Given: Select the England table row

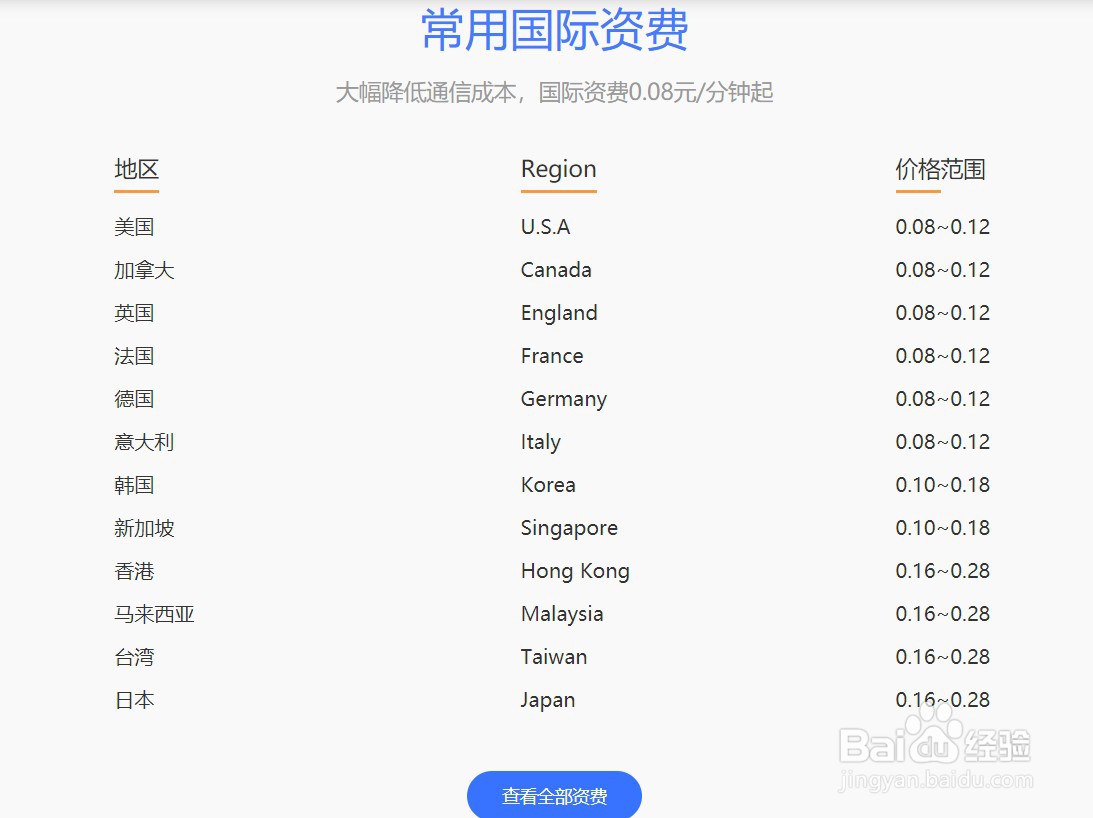Looking at the screenshot, I should coord(558,312).
